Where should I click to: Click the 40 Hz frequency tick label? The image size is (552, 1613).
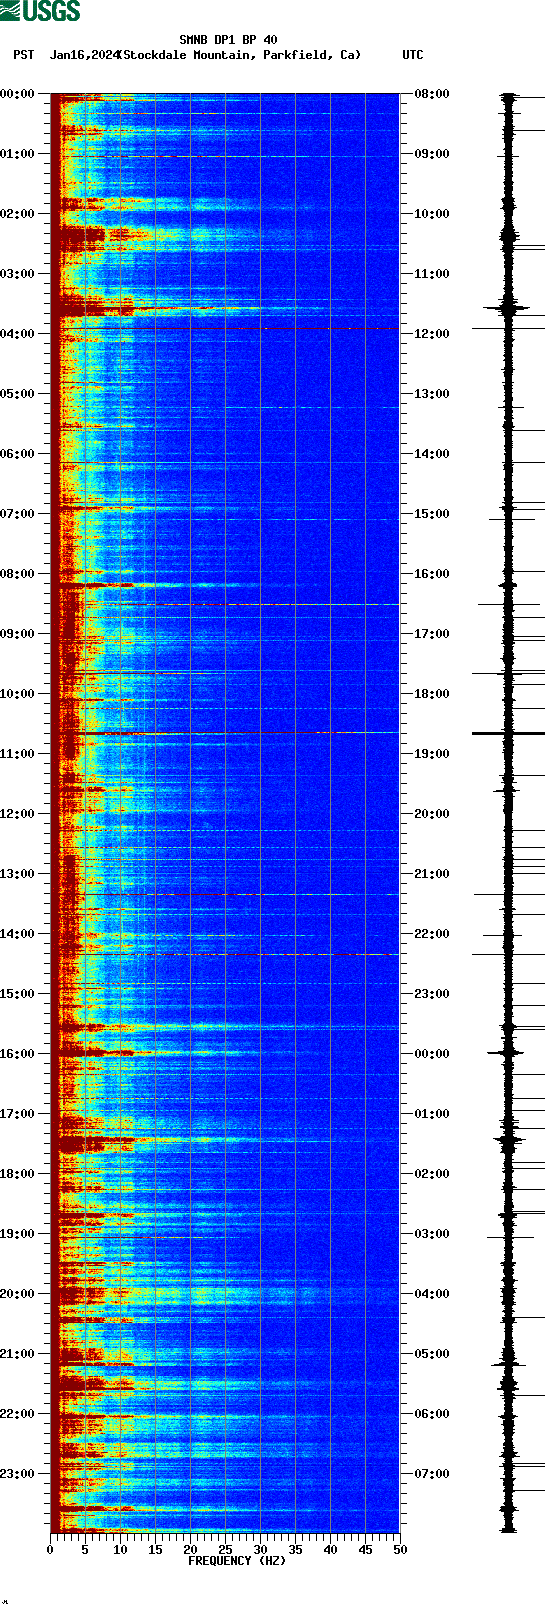[330, 1550]
